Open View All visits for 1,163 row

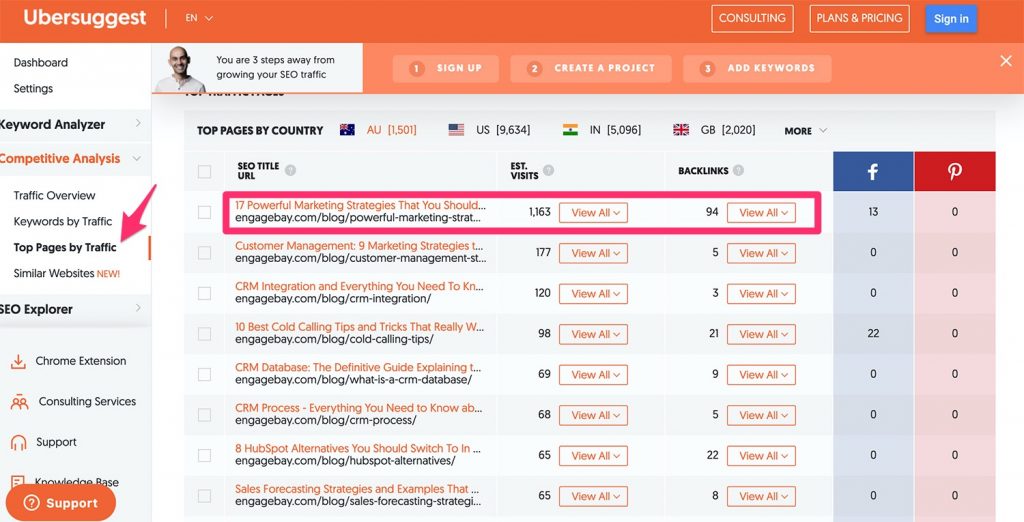pyautogui.click(x=593, y=212)
